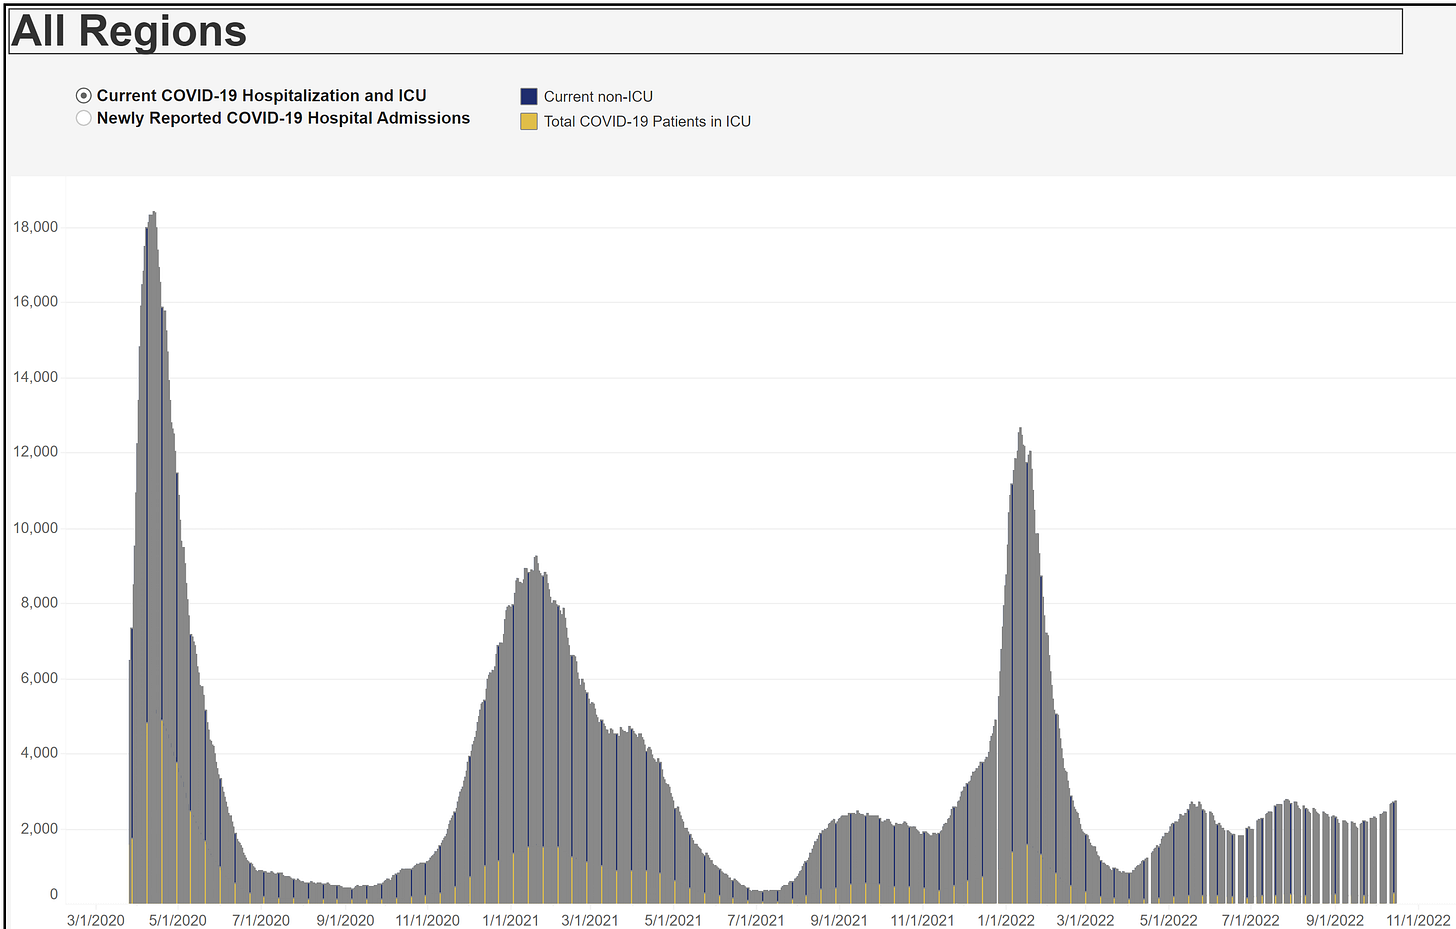Click the 4,000 y-axis label

pos(40,753)
